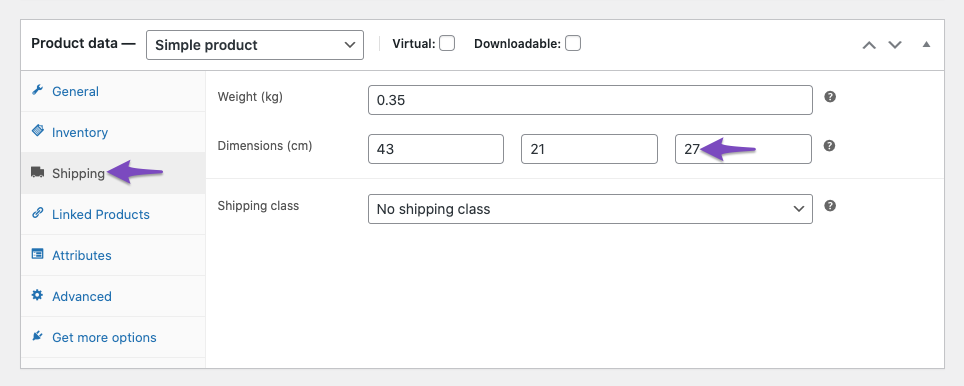Open the General tab
Image resolution: width=964 pixels, height=386 pixels.
(113, 91)
